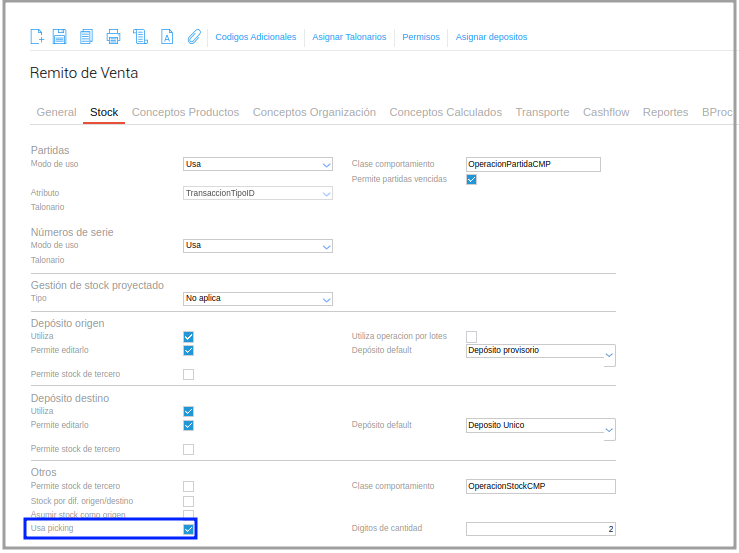Click the Codigos Adicionales link
The height and width of the screenshot is (553, 739).
point(255,37)
